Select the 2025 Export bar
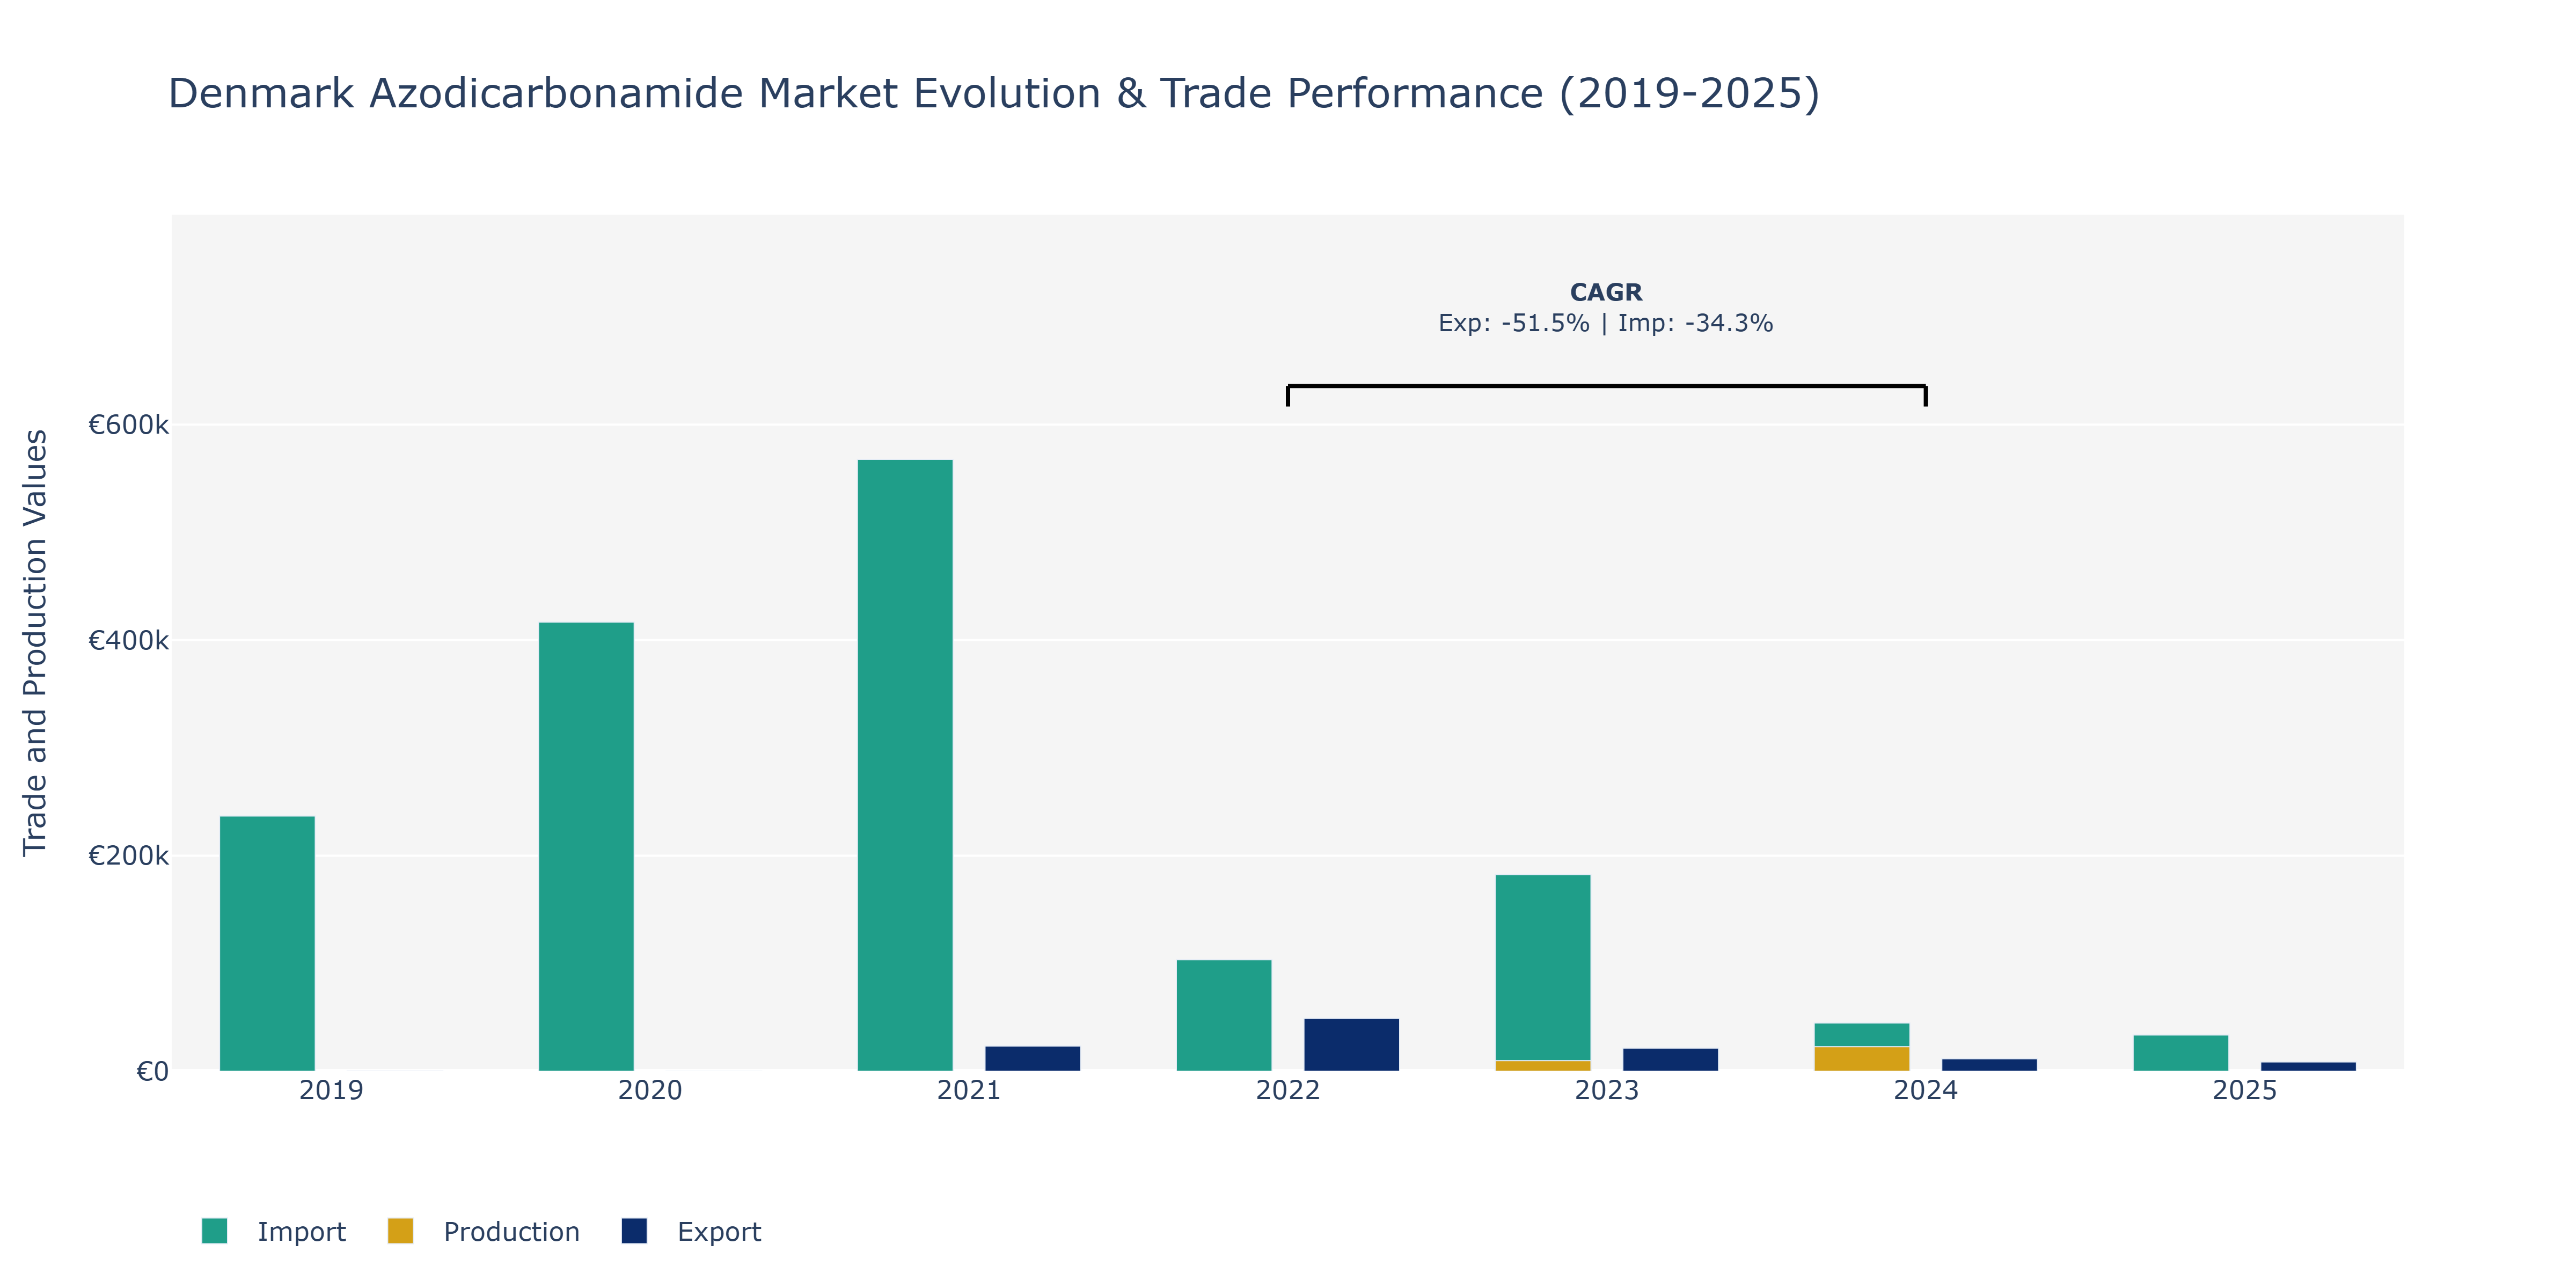The height and width of the screenshot is (1288, 2576). pyautogui.click(x=2309, y=1067)
